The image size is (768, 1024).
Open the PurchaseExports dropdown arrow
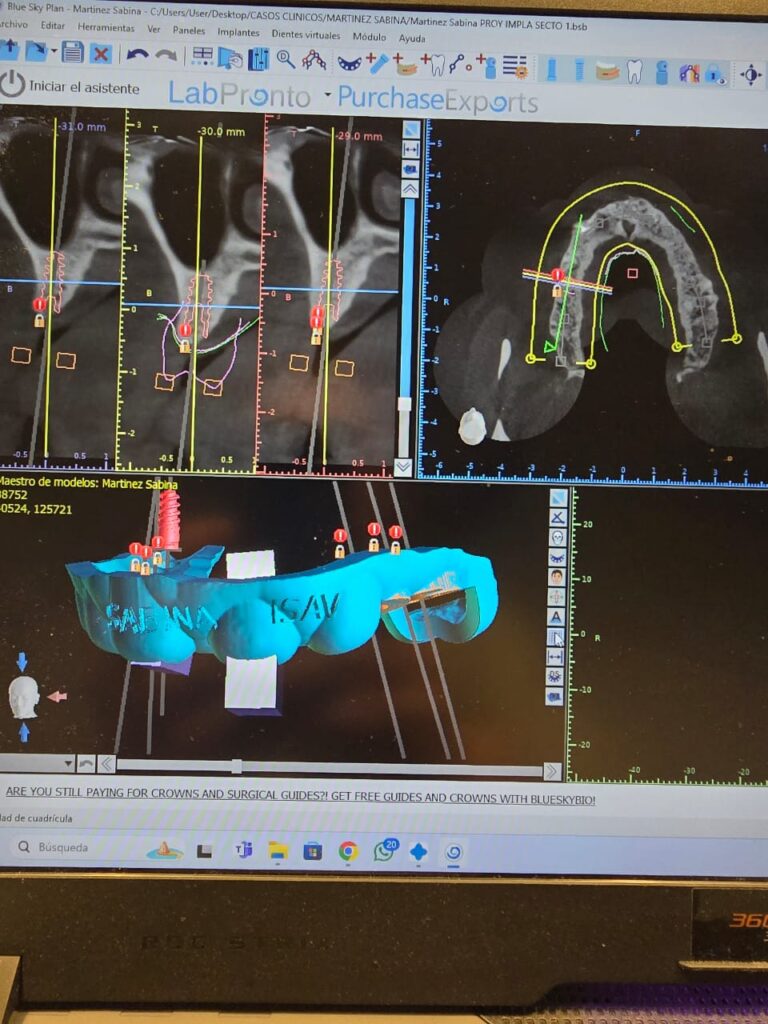[x=327, y=96]
